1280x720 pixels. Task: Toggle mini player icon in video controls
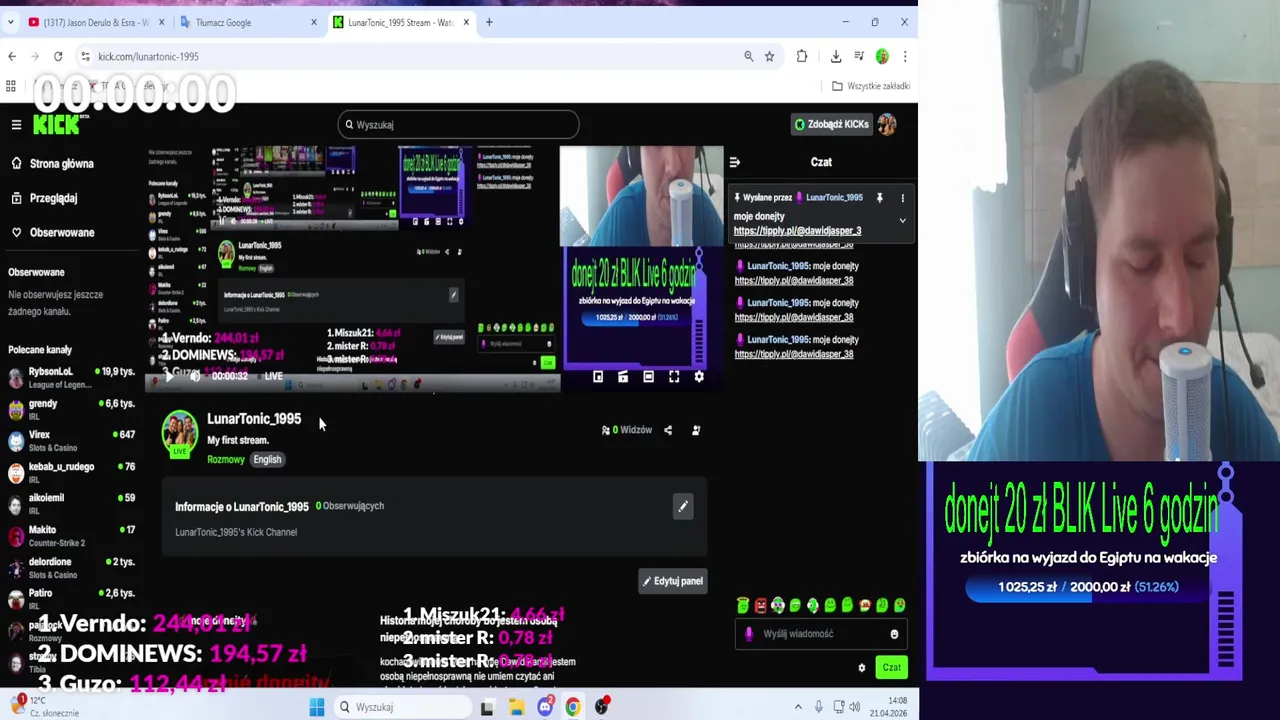pyautogui.click(x=598, y=377)
